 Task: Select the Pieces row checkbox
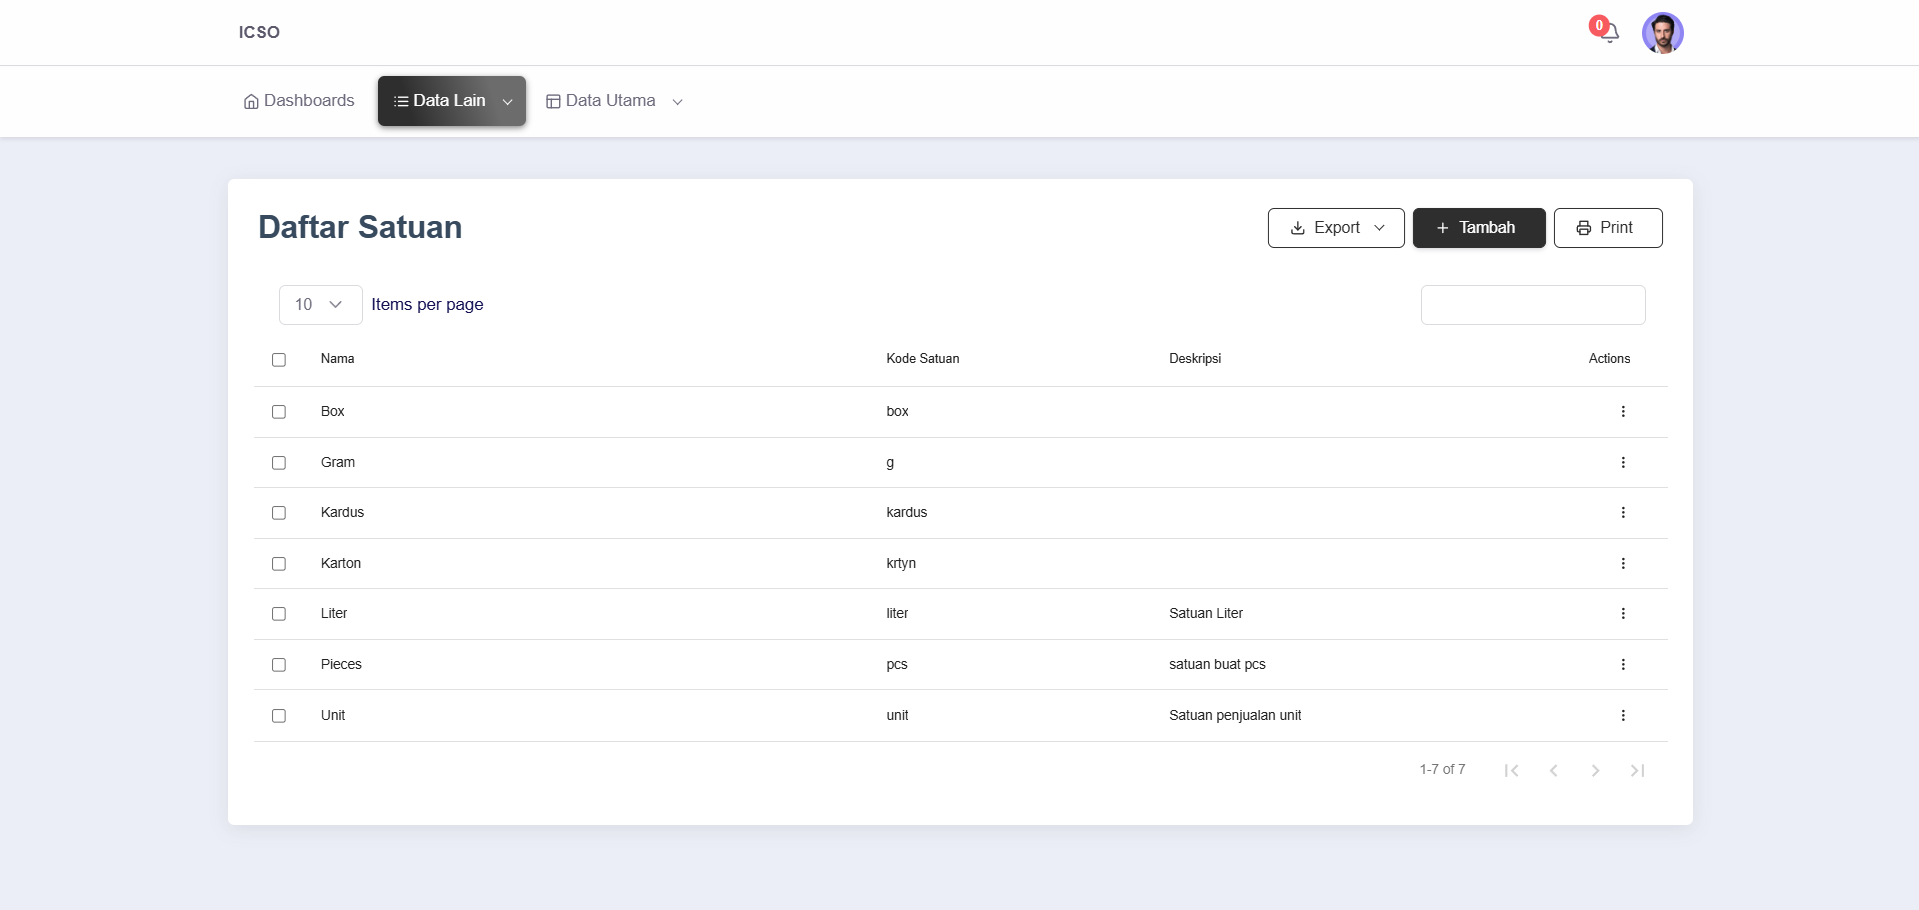279,665
